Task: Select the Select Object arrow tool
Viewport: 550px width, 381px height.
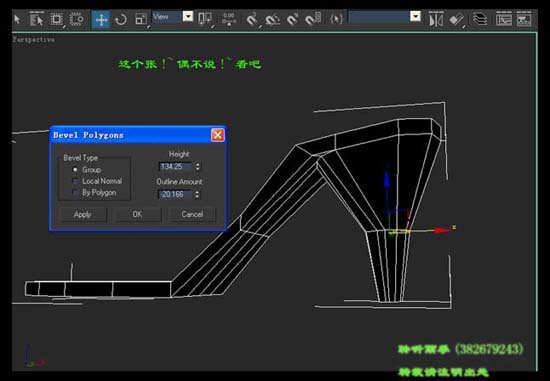Action: [x=17, y=19]
